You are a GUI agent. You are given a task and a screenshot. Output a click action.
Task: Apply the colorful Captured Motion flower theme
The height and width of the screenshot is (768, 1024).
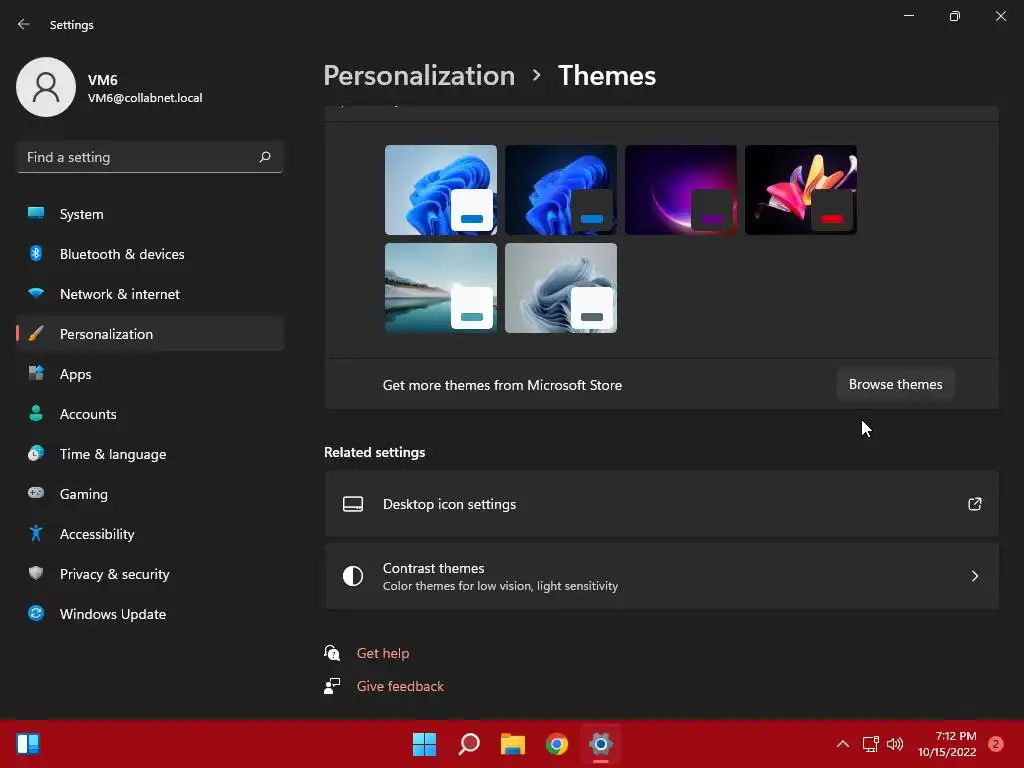pos(801,190)
